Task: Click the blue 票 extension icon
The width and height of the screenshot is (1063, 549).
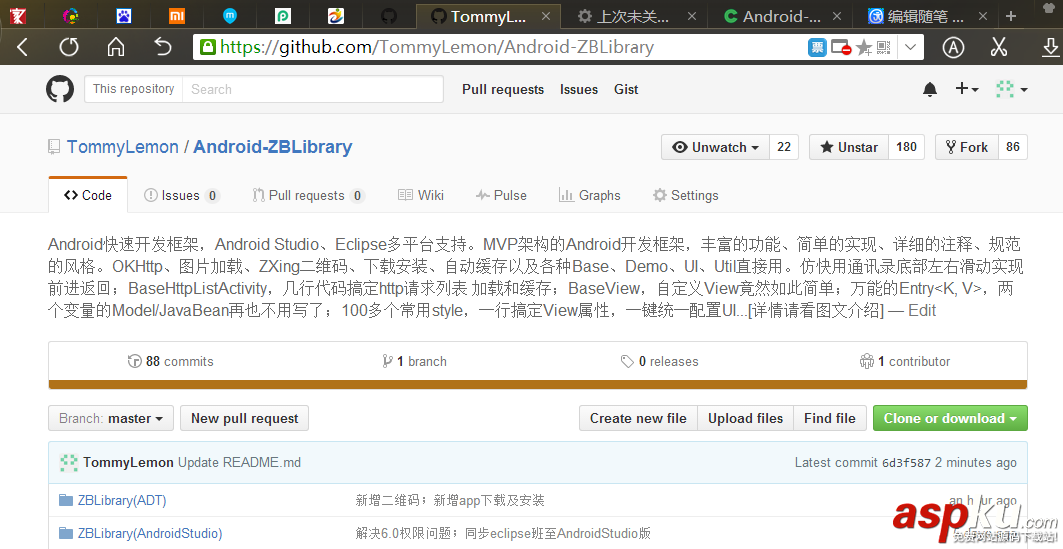Action: (x=817, y=47)
